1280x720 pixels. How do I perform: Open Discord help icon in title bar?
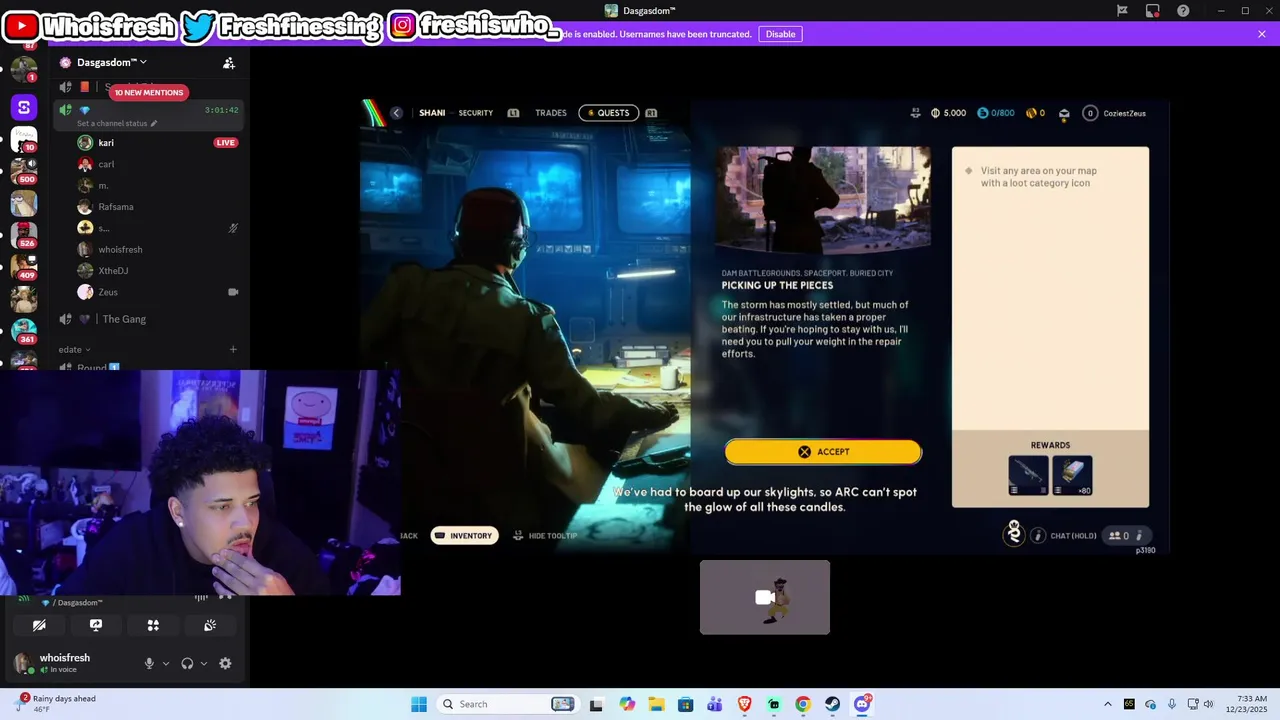[1184, 11]
